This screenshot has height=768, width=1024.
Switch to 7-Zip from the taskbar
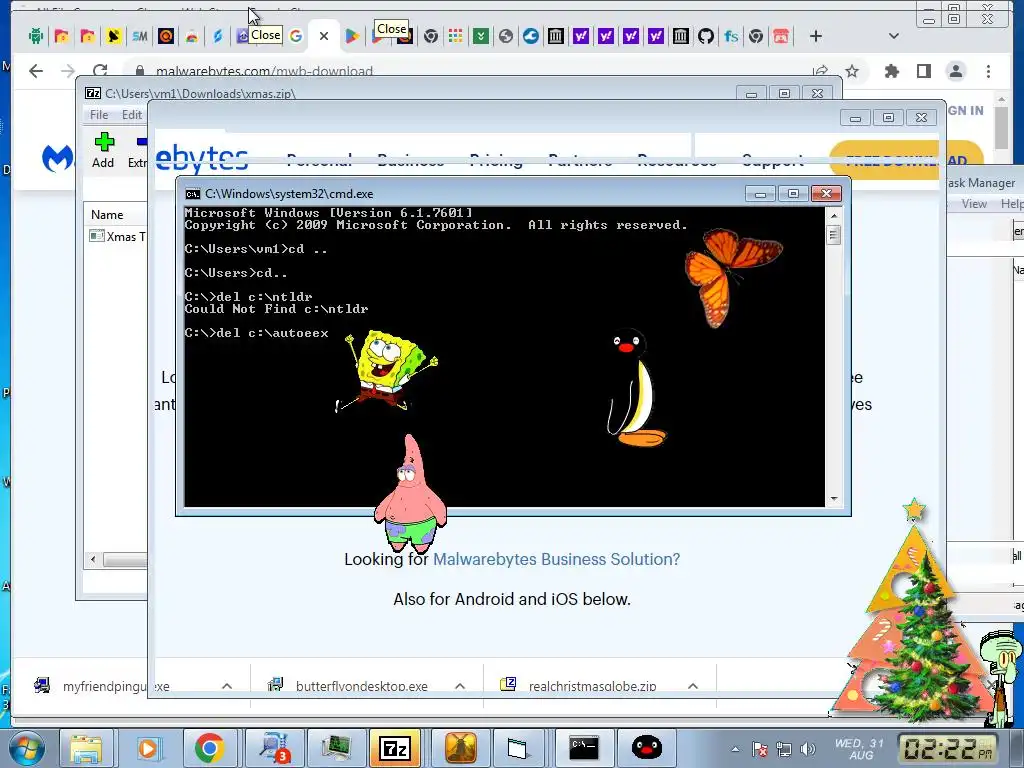(394, 748)
